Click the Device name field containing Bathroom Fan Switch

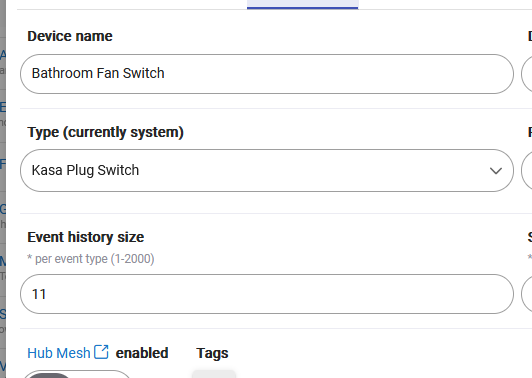pos(267,74)
